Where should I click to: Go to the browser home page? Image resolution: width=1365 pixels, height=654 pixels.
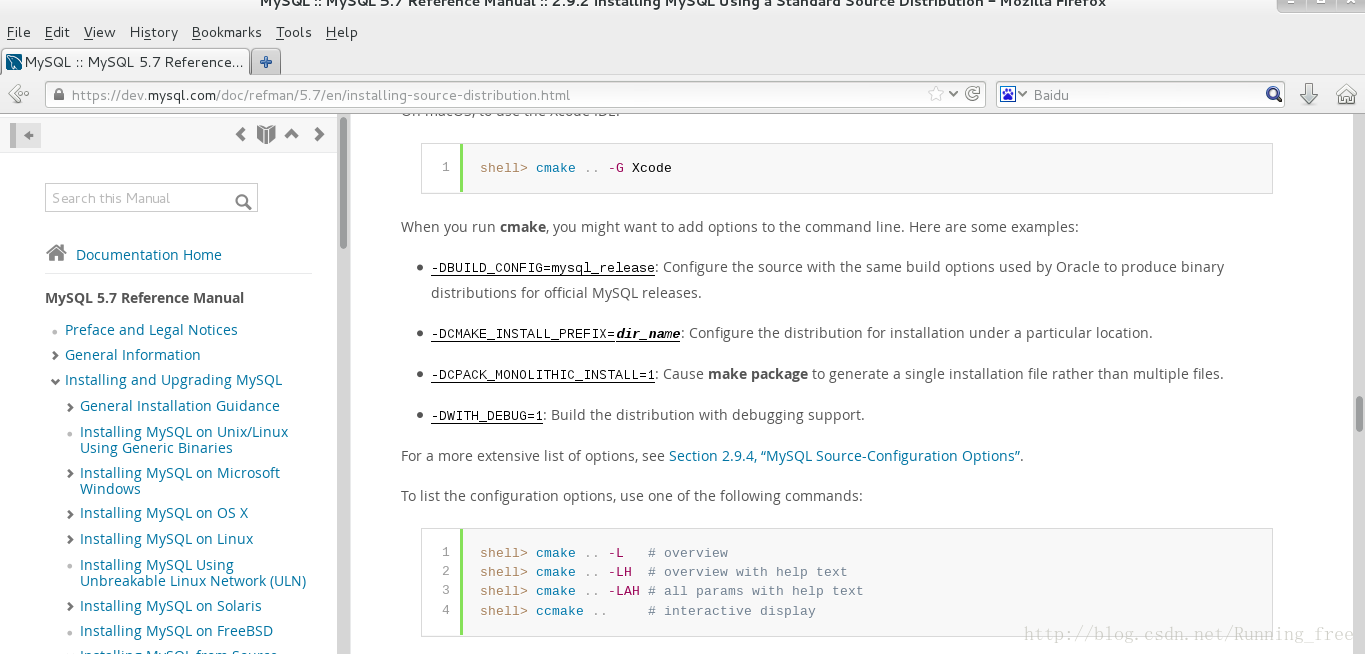tap(1346, 95)
